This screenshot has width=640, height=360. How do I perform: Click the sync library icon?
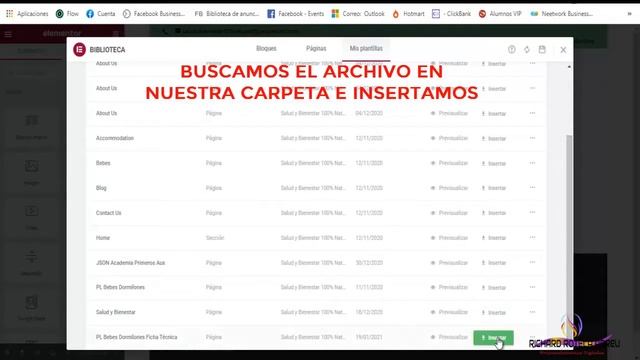point(527,49)
